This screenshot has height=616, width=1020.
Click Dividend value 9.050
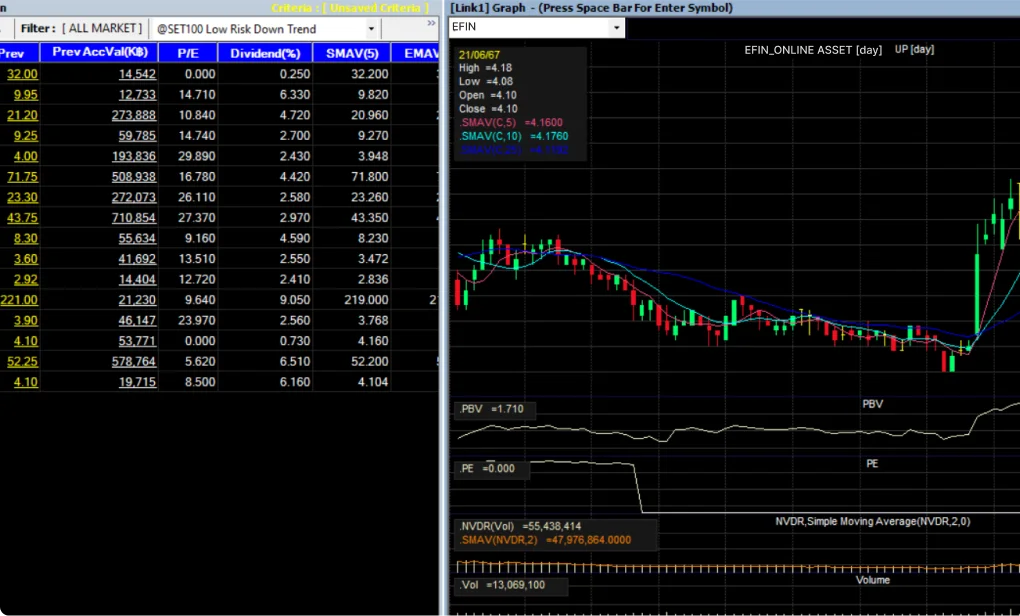pos(295,300)
